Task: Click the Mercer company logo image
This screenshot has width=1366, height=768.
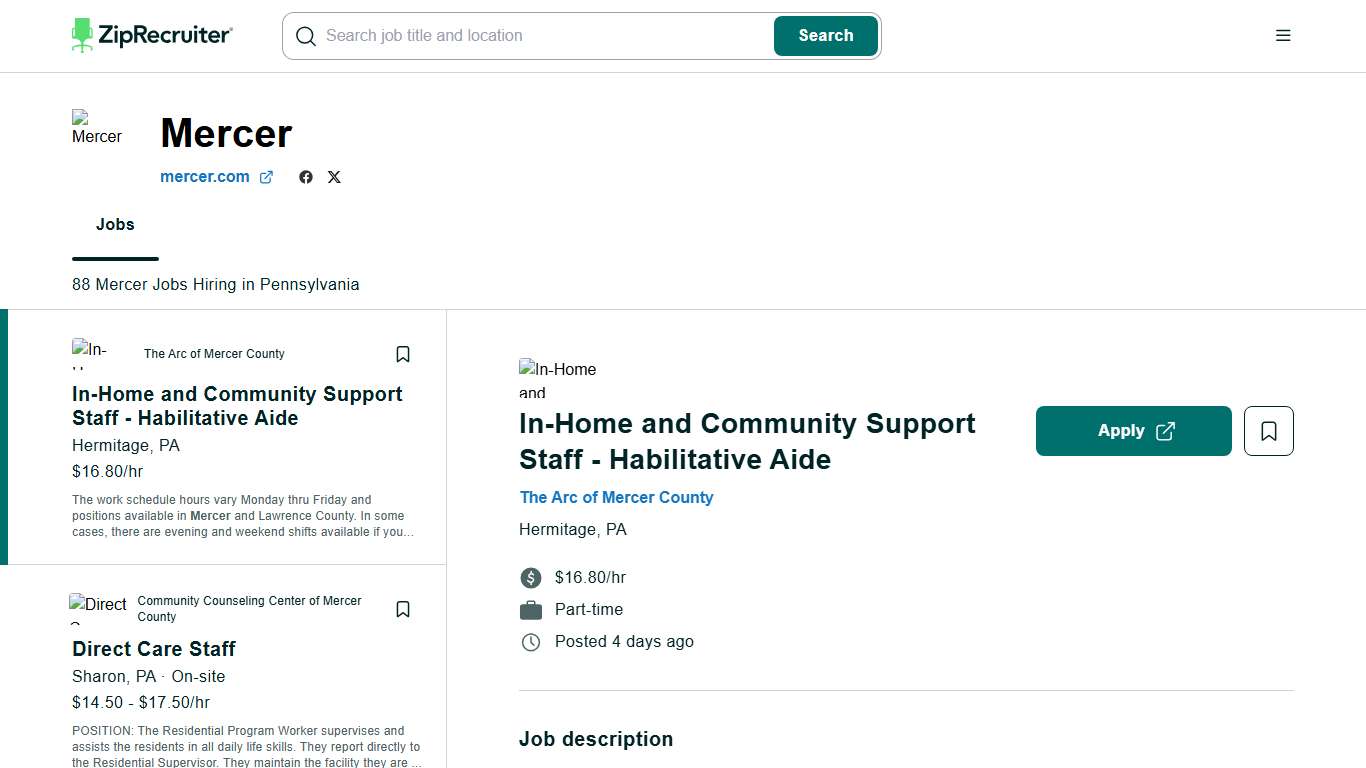Action: coord(97,129)
